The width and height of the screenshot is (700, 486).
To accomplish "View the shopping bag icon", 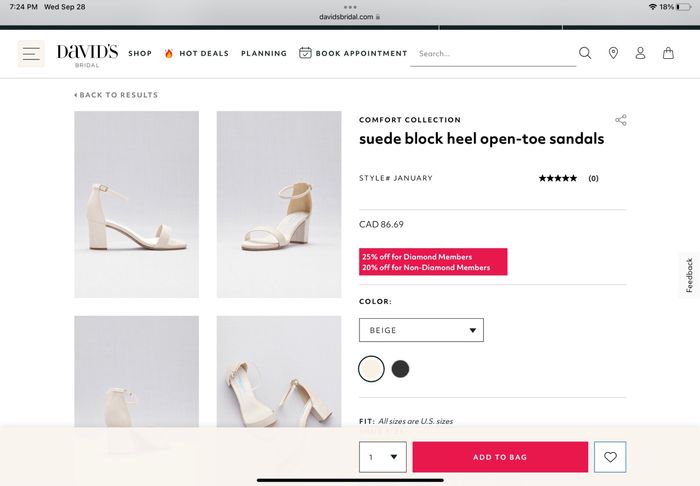I will tap(668, 53).
